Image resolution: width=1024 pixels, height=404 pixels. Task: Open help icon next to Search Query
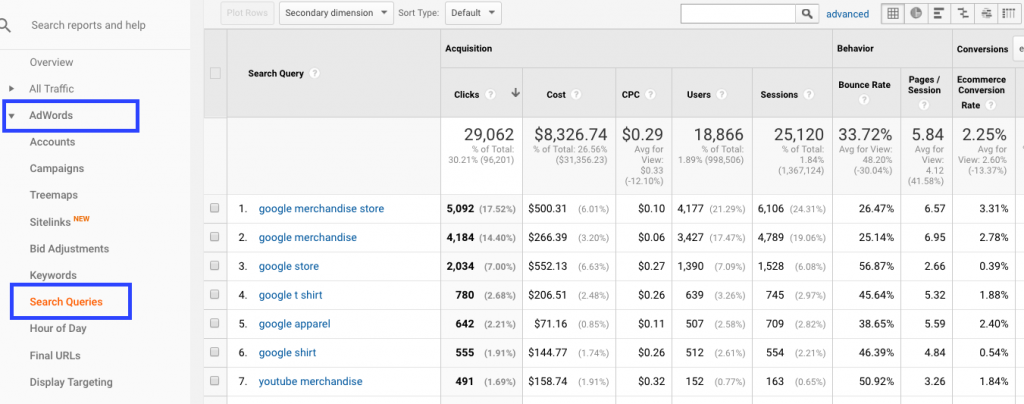click(315, 74)
